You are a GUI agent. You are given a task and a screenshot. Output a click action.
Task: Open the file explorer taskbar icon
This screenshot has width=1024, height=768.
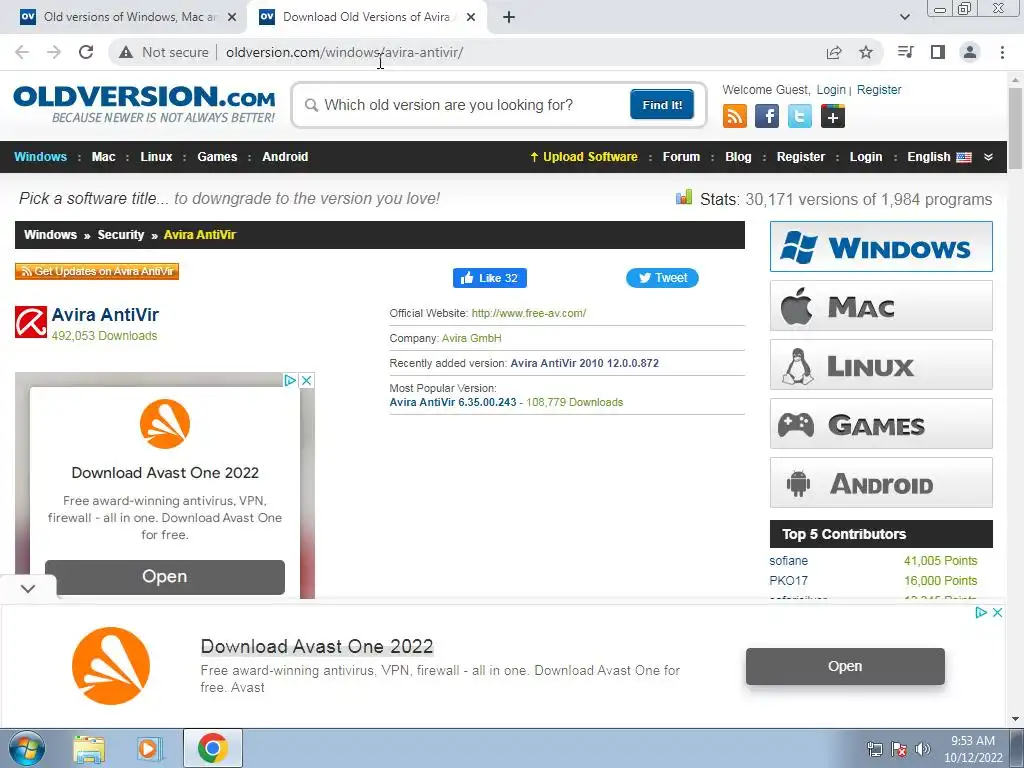pos(89,749)
